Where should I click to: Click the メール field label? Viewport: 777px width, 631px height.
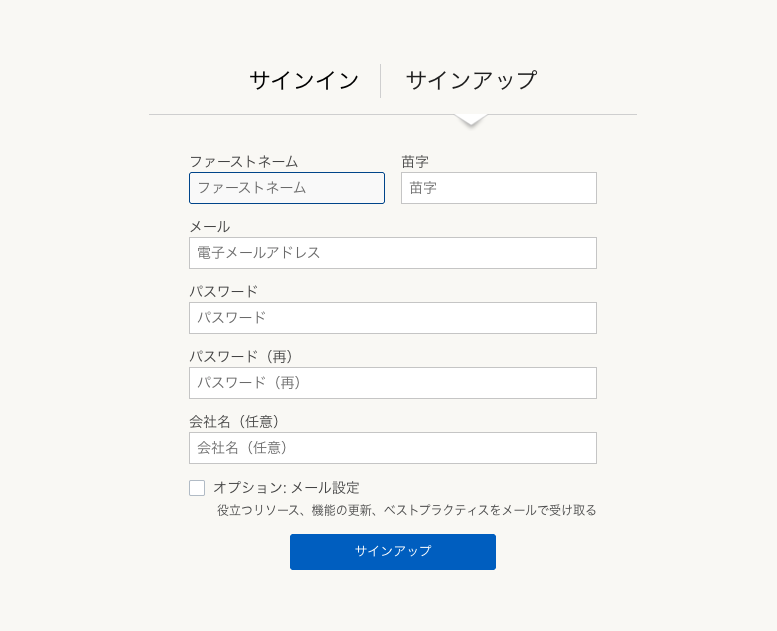click(209, 227)
